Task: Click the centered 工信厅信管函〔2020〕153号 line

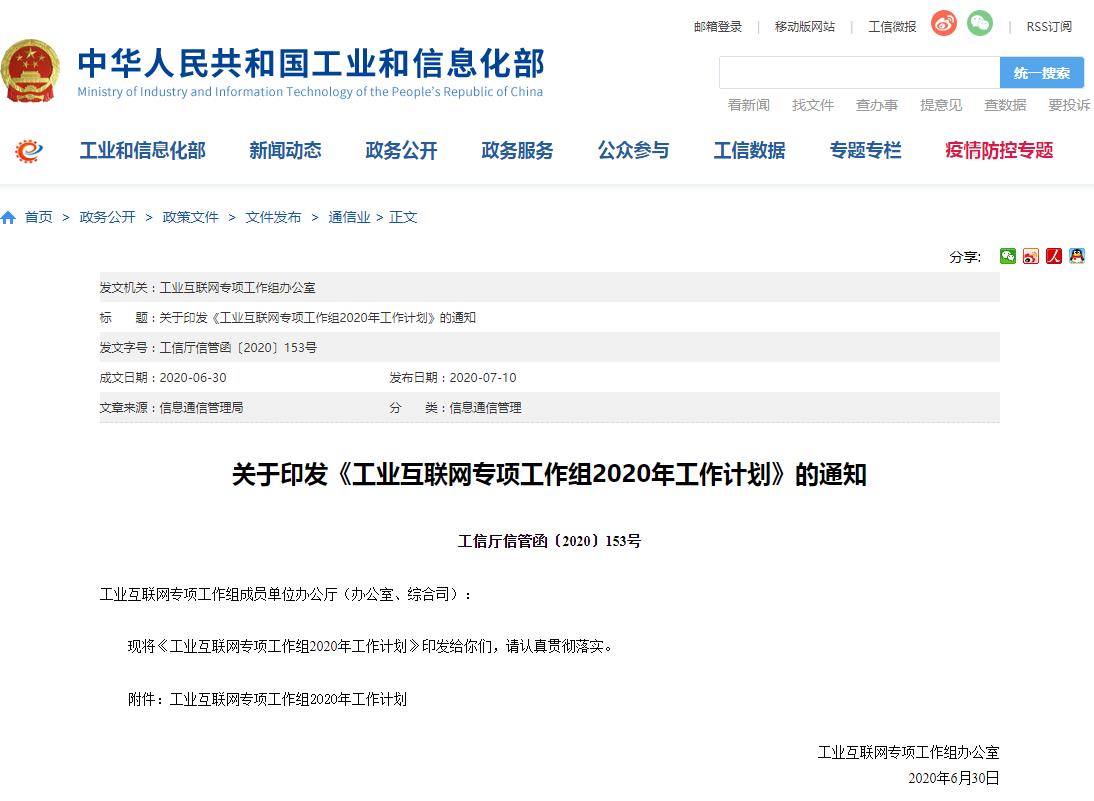Action: [549, 541]
